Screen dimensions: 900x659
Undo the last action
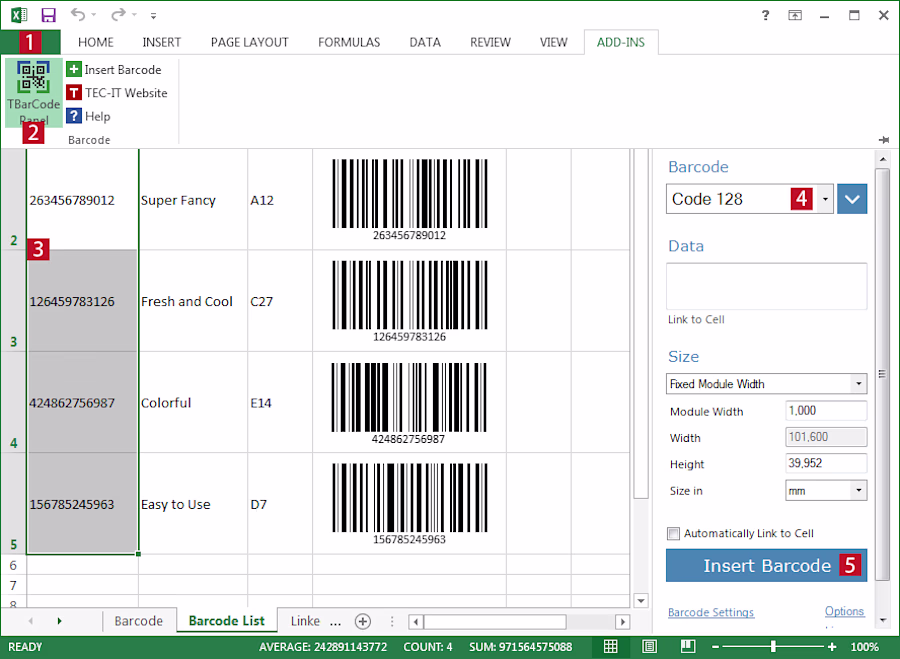[x=78, y=14]
